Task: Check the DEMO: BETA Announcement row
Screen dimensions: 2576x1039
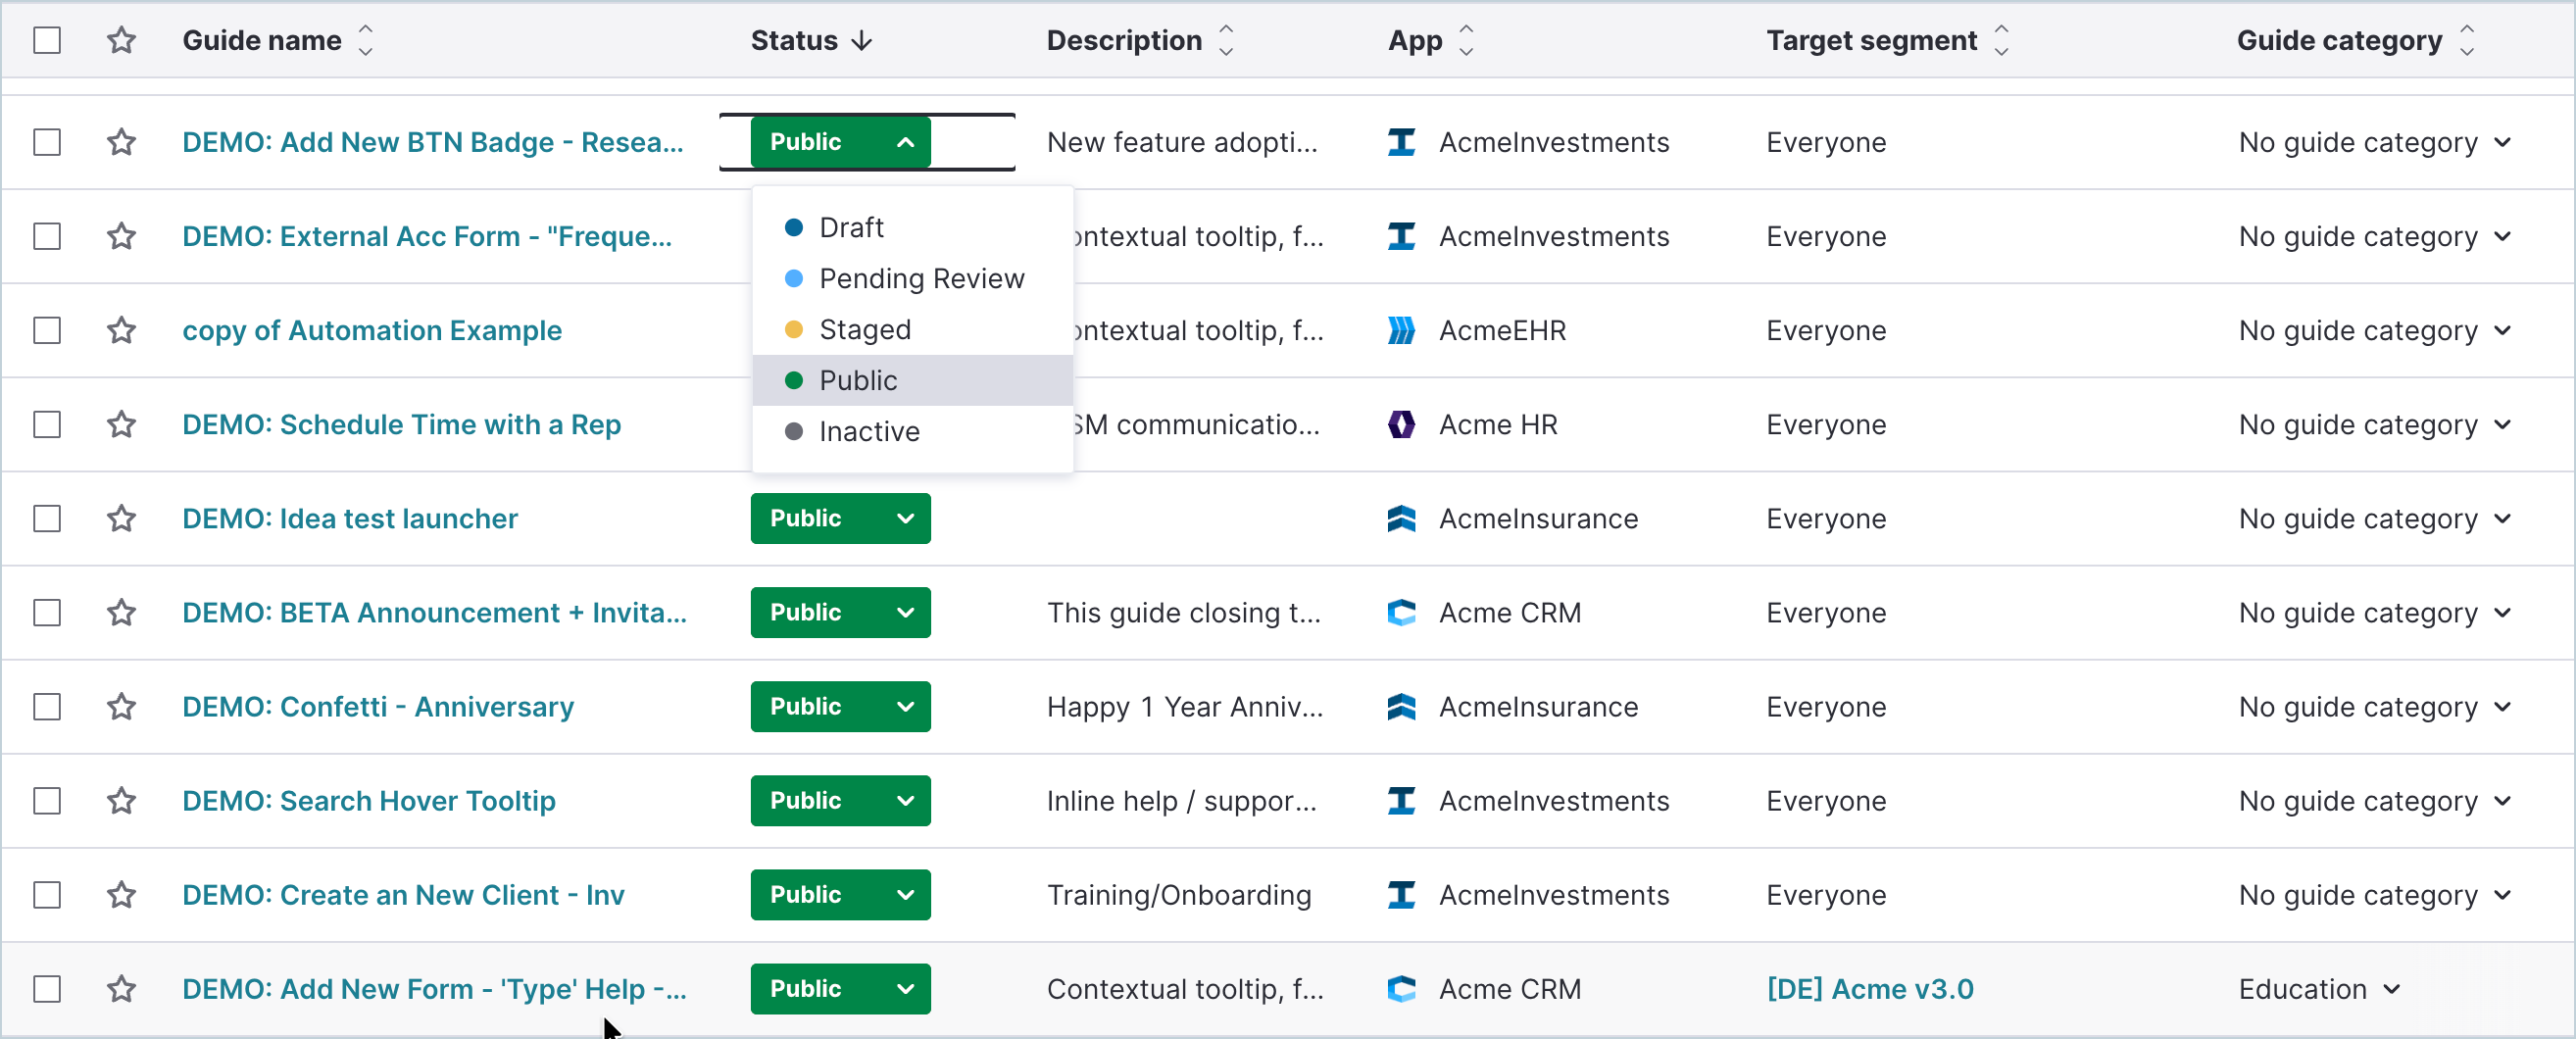Action: (x=47, y=612)
